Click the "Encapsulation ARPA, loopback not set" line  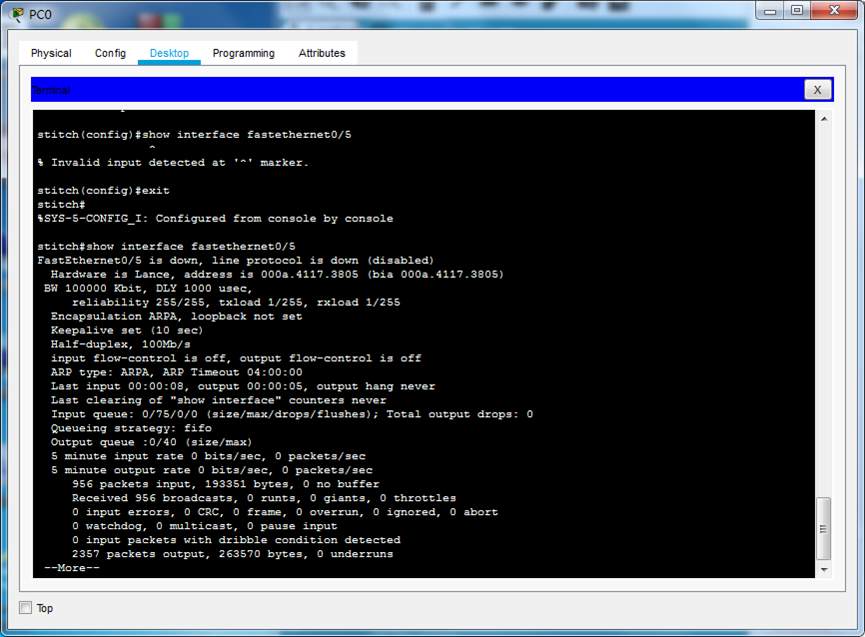[177, 316]
